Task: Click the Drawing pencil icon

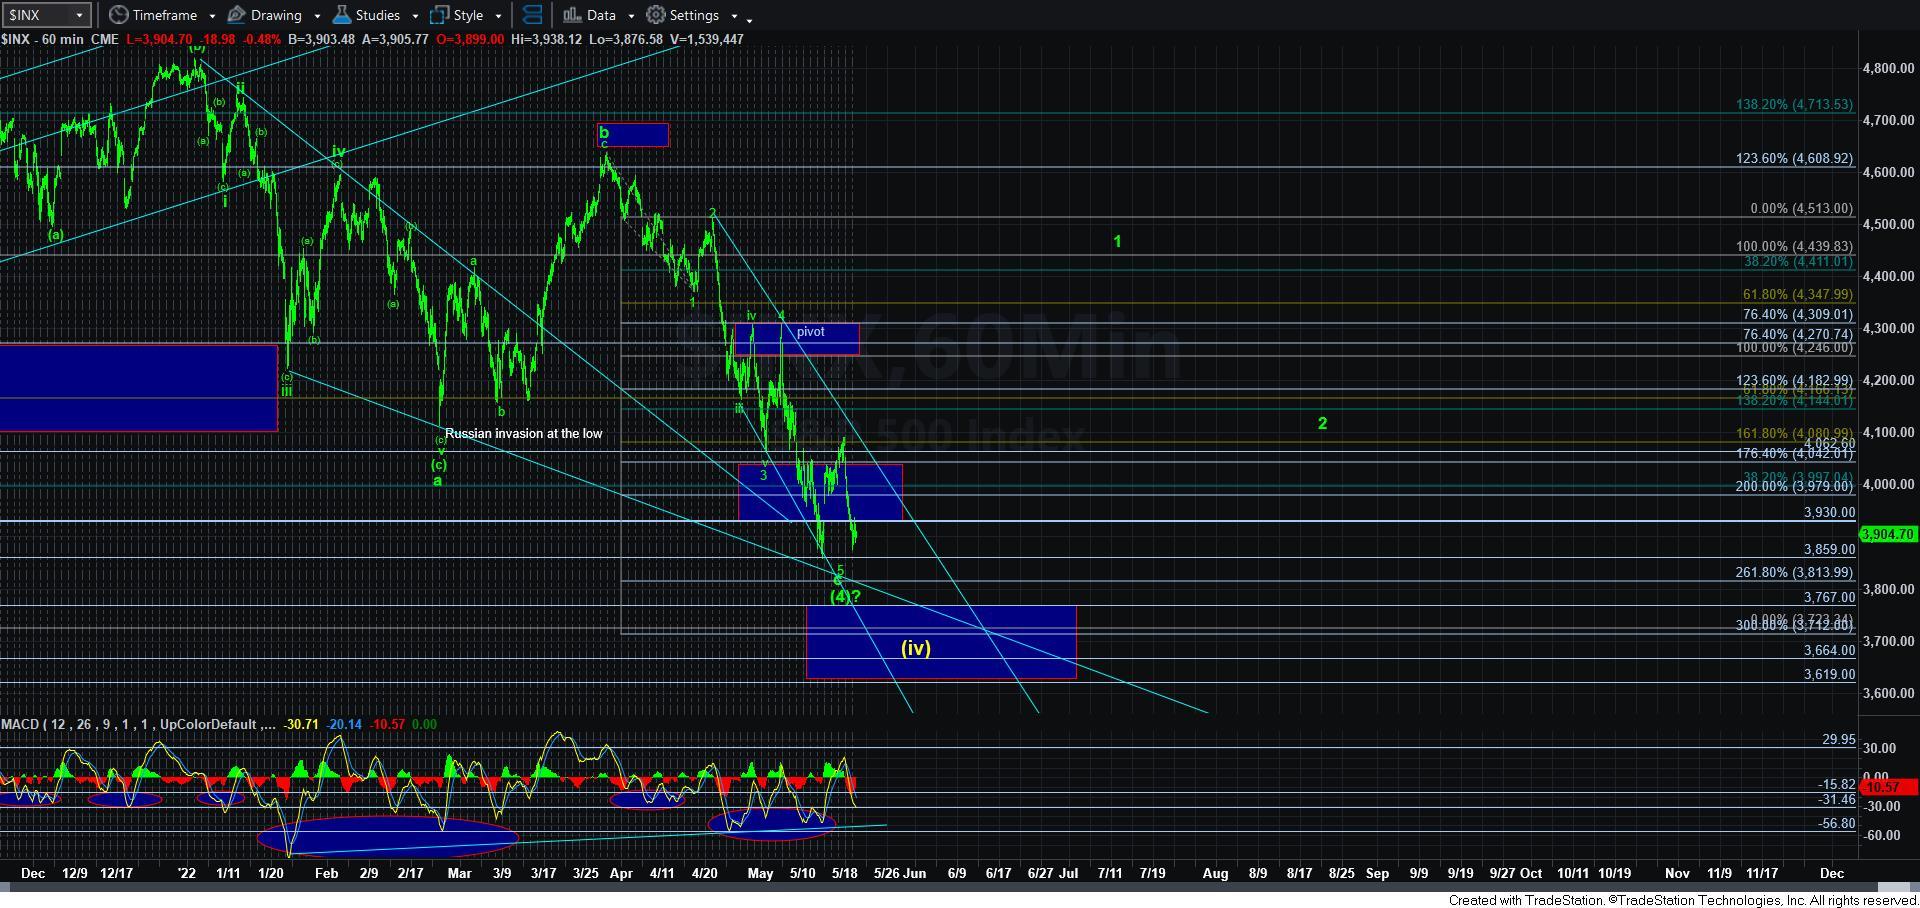Action: [x=237, y=15]
